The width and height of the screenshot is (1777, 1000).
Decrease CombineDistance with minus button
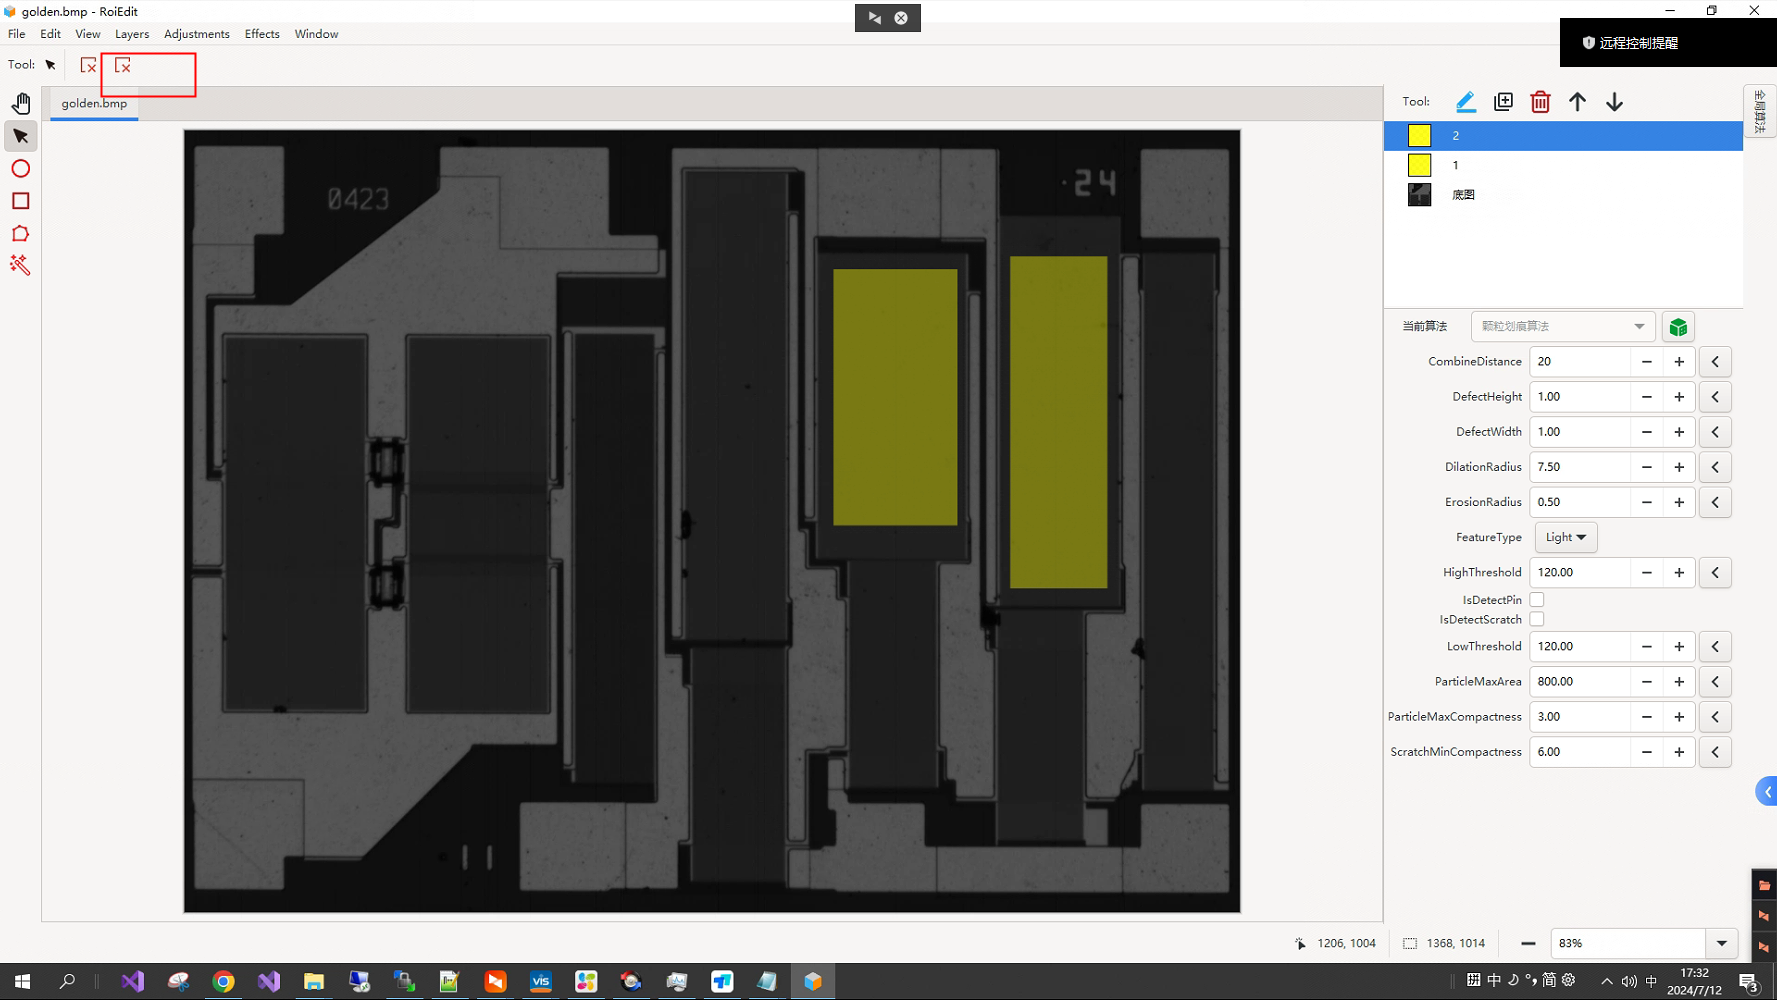point(1646,362)
